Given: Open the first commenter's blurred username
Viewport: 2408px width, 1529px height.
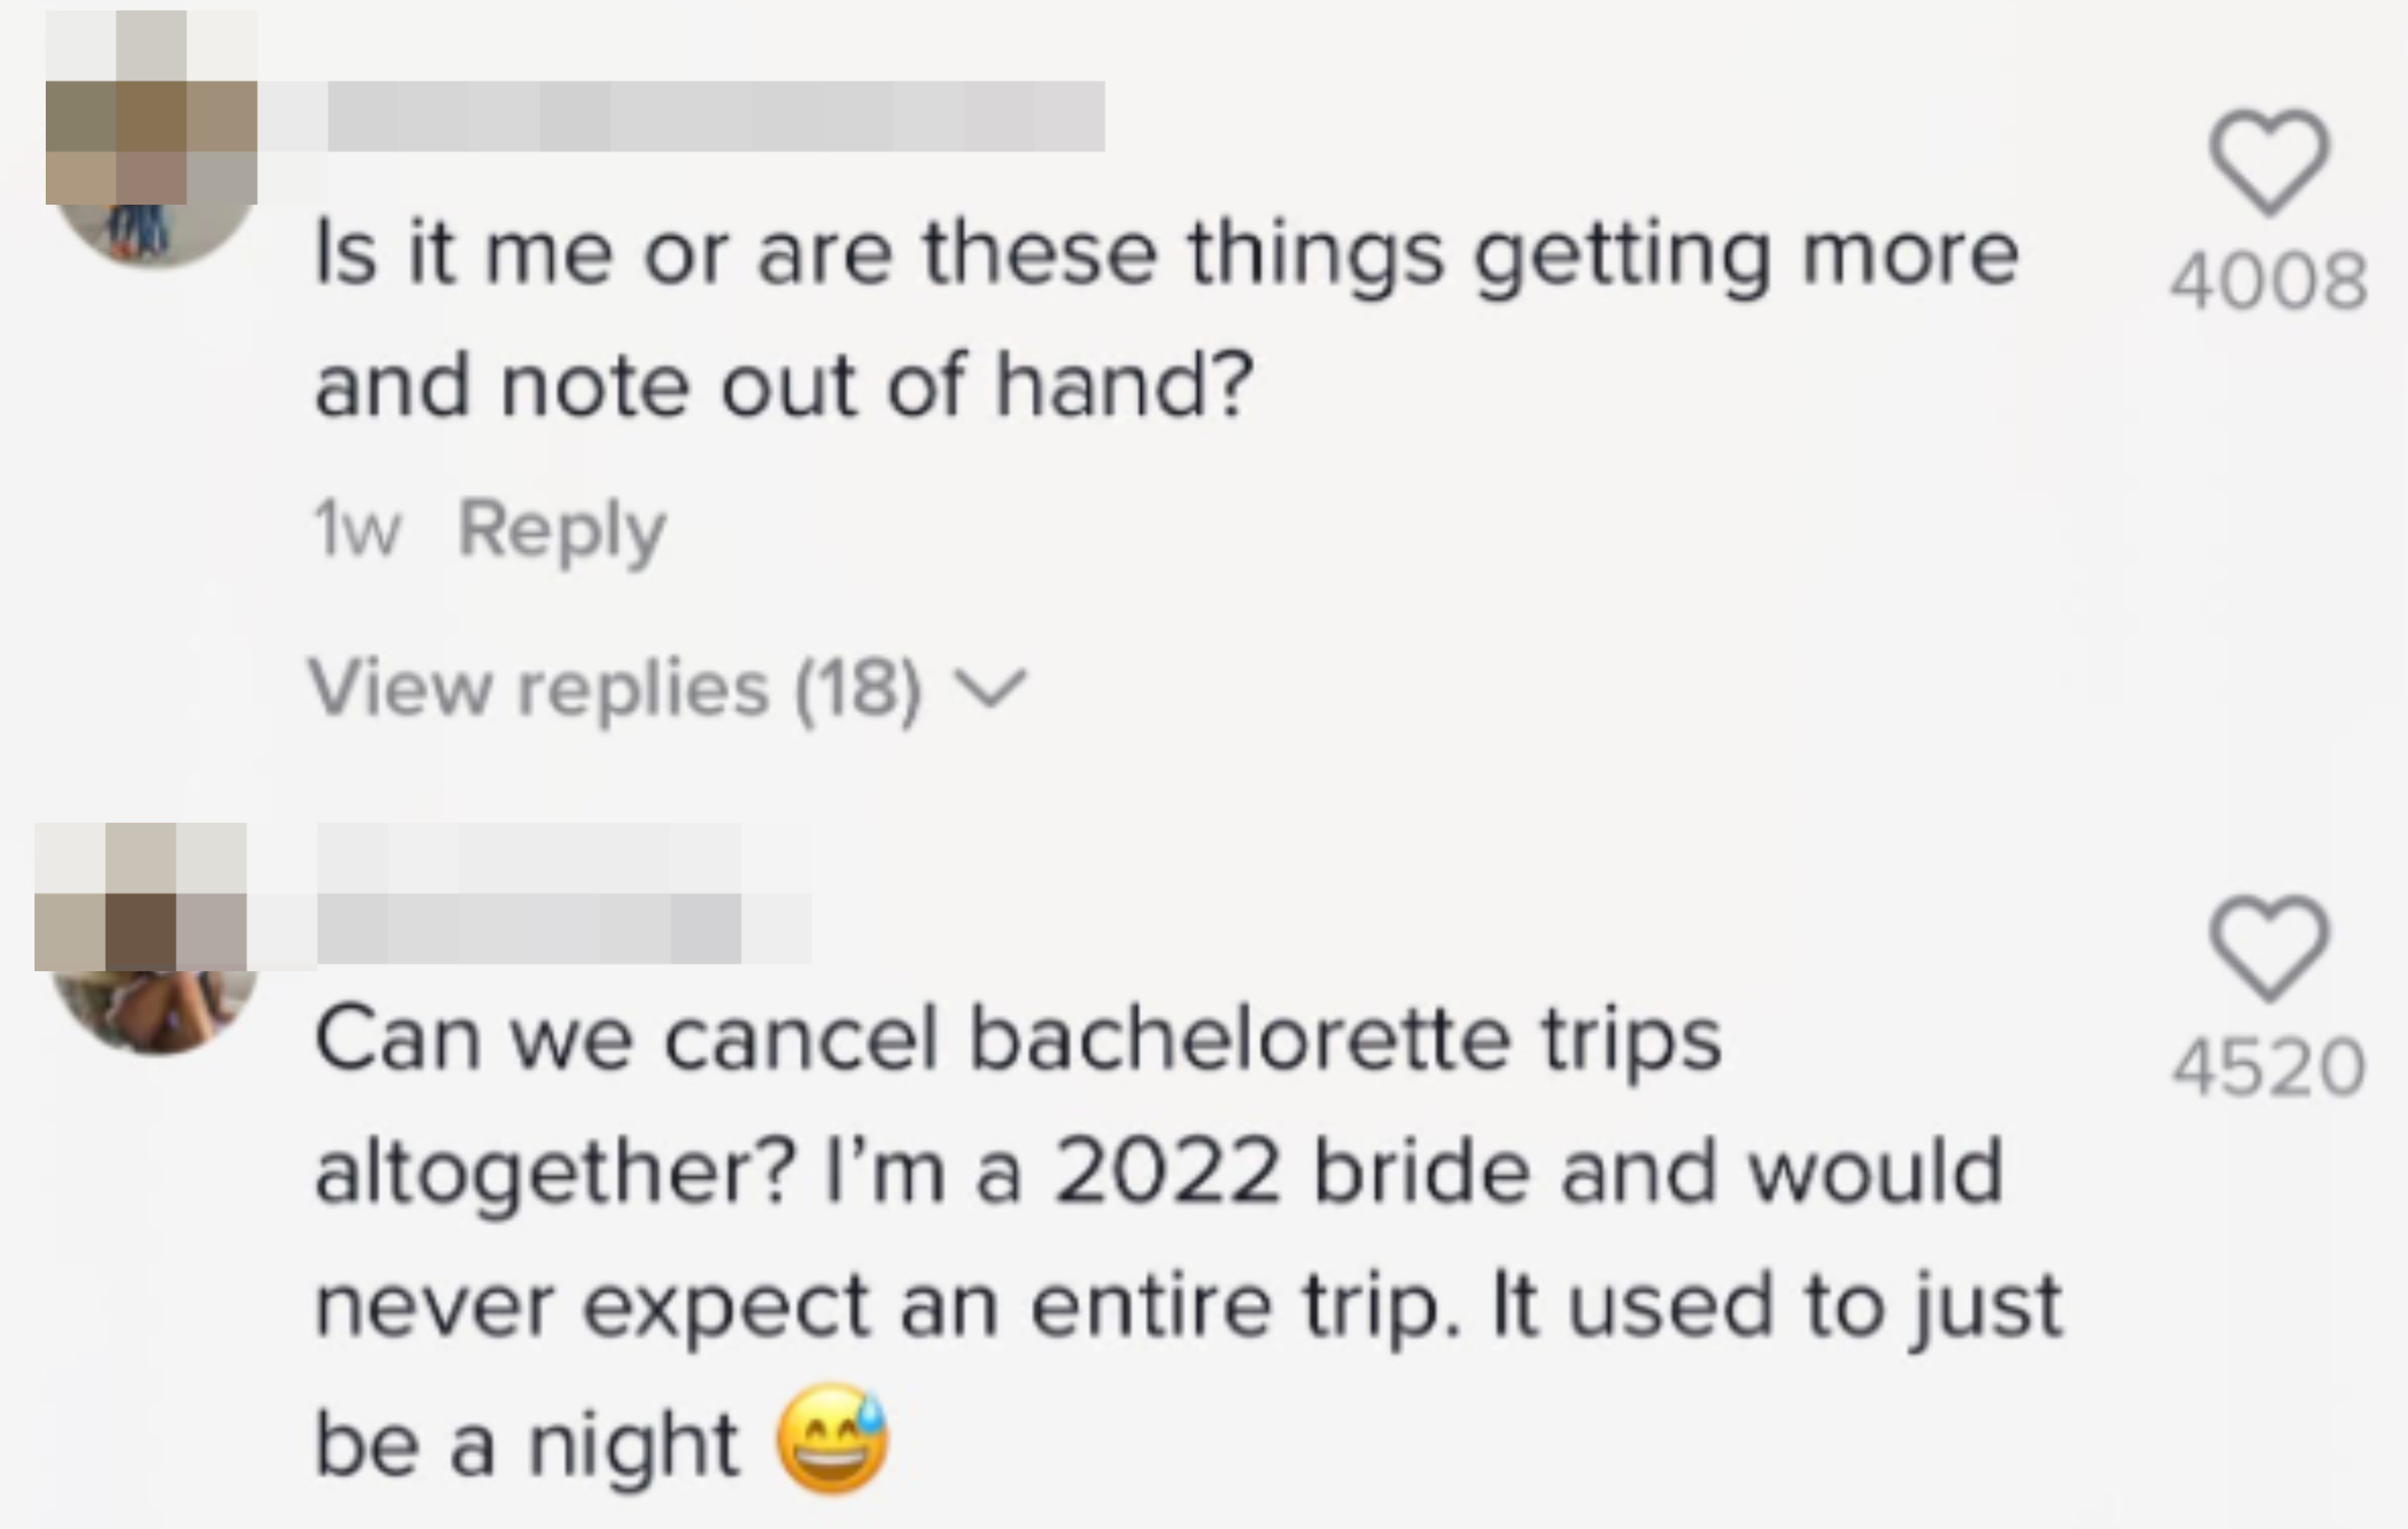Looking at the screenshot, I should pyautogui.click(x=716, y=116).
